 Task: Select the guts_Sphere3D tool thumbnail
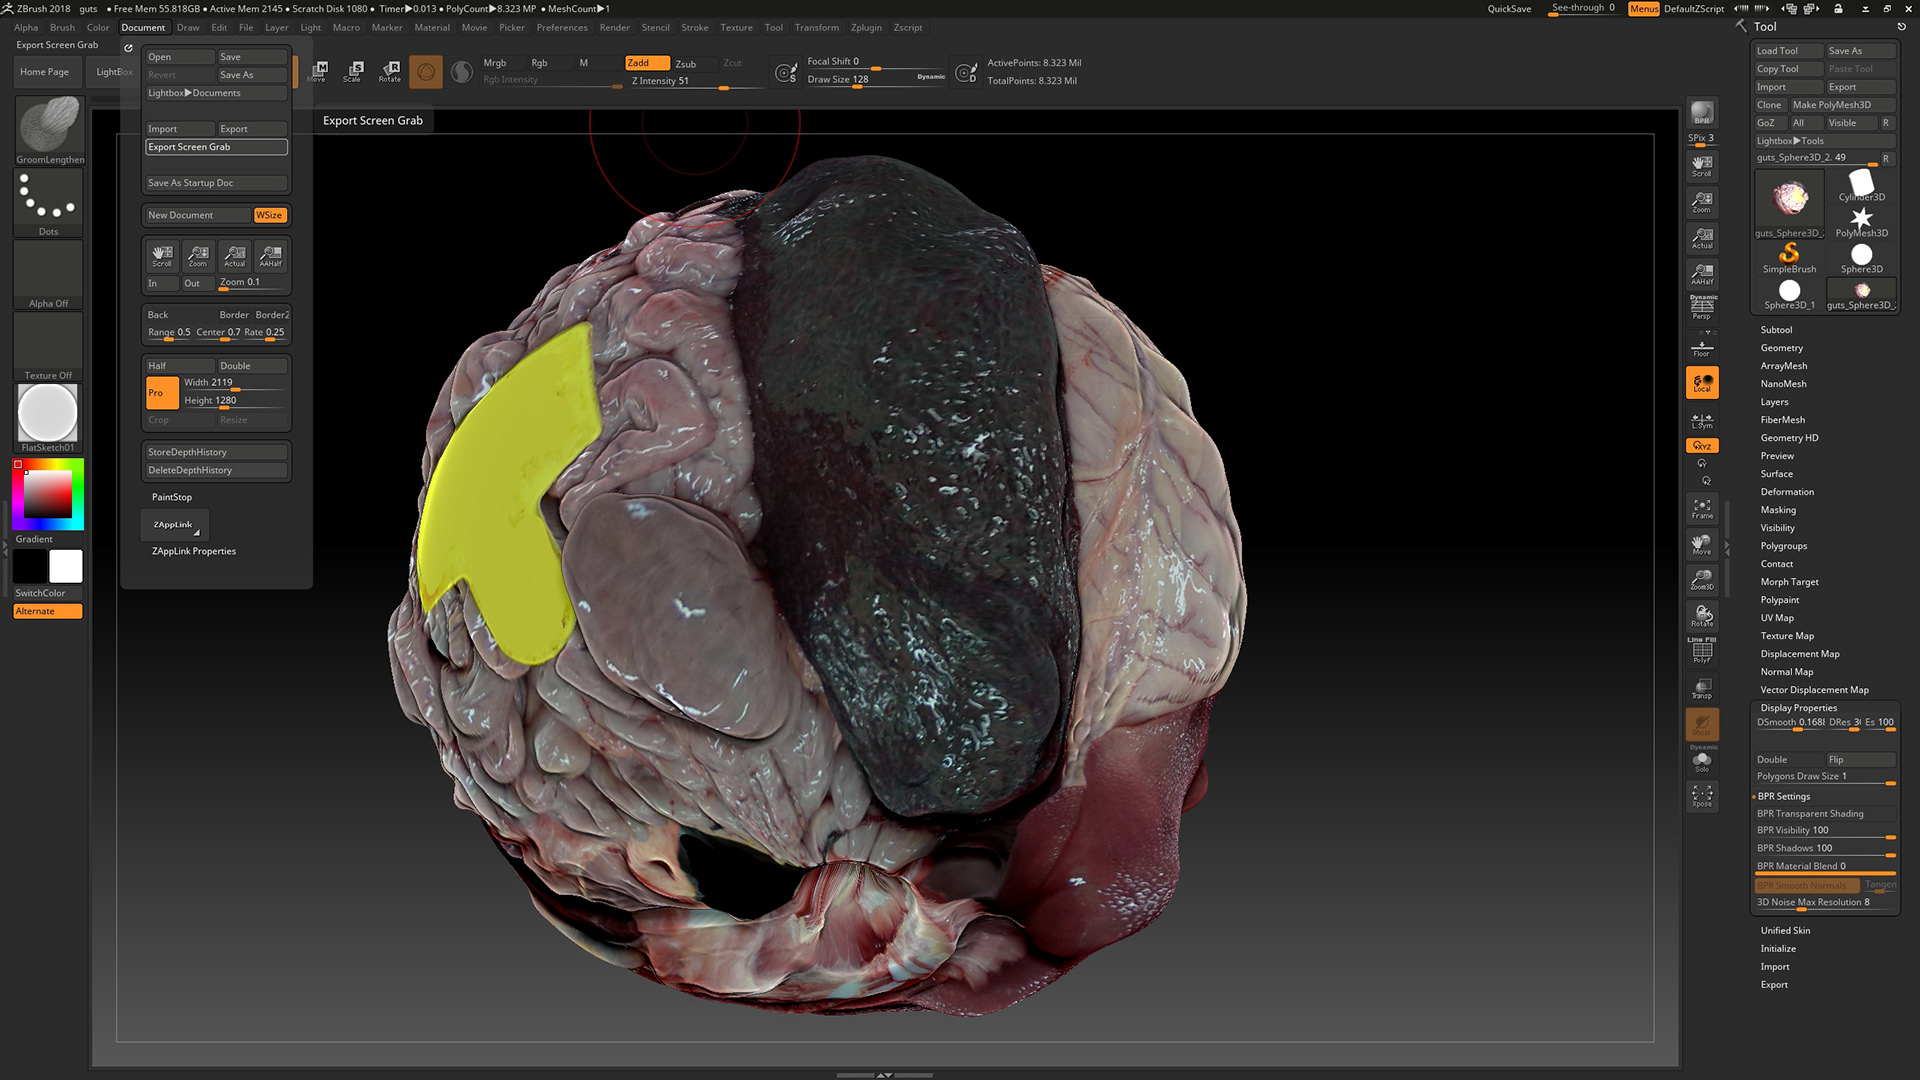click(x=1789, y=199)
